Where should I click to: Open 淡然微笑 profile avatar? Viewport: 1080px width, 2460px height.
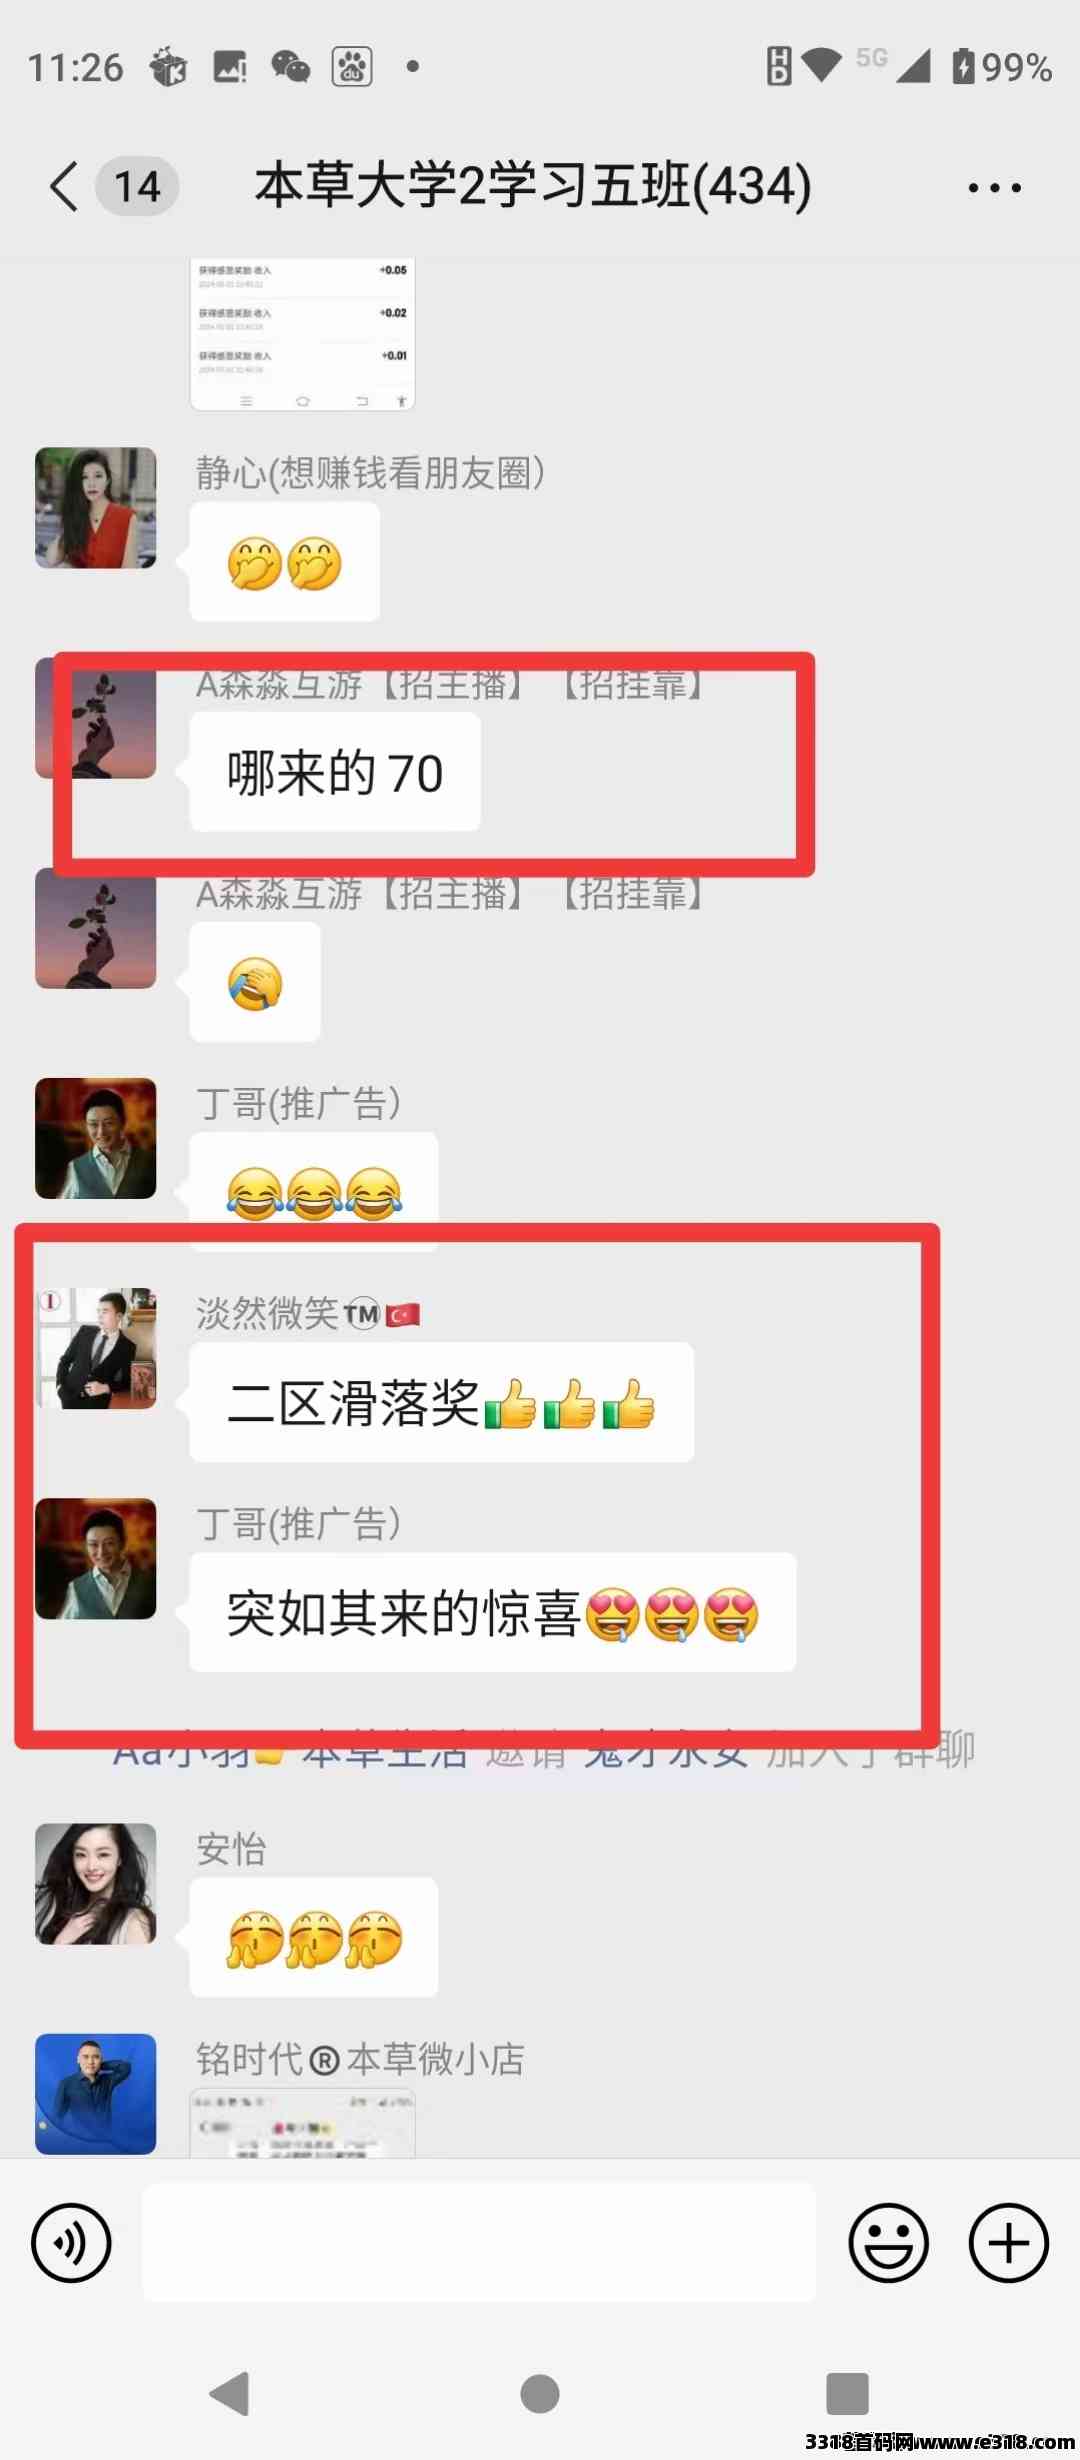click(96, 1348)
